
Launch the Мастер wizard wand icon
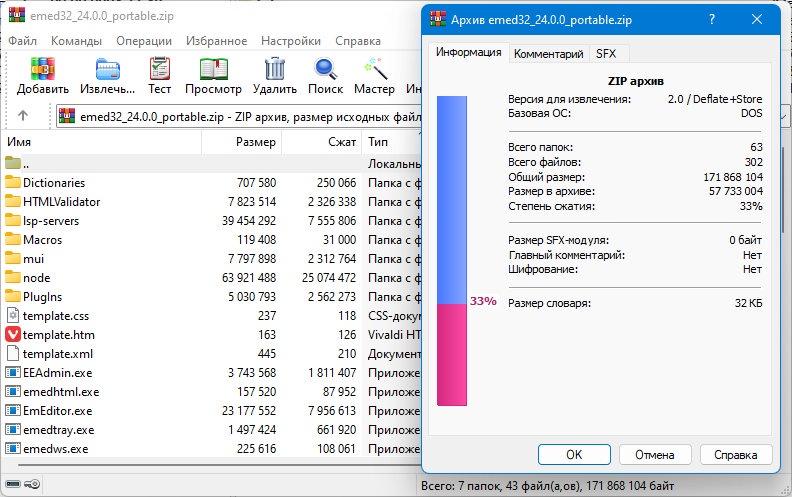click(x=375, y=68)
